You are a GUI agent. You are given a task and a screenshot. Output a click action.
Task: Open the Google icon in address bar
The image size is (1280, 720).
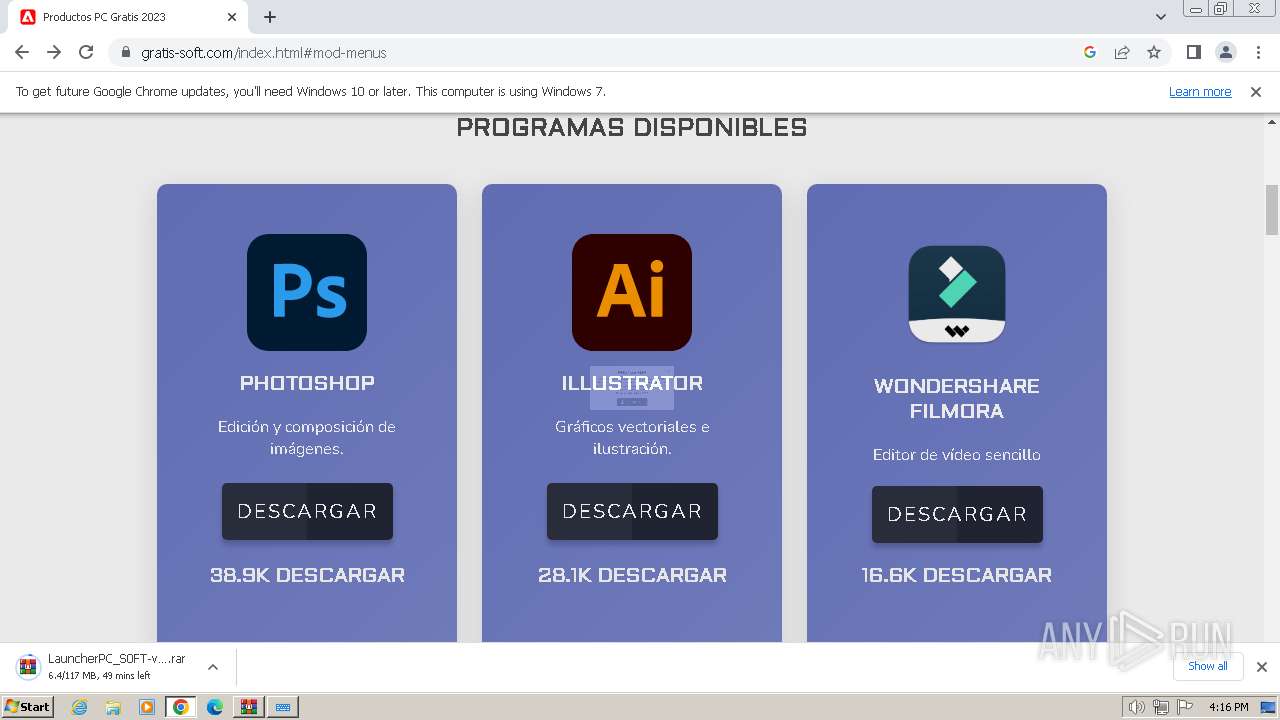(1090, 52)
